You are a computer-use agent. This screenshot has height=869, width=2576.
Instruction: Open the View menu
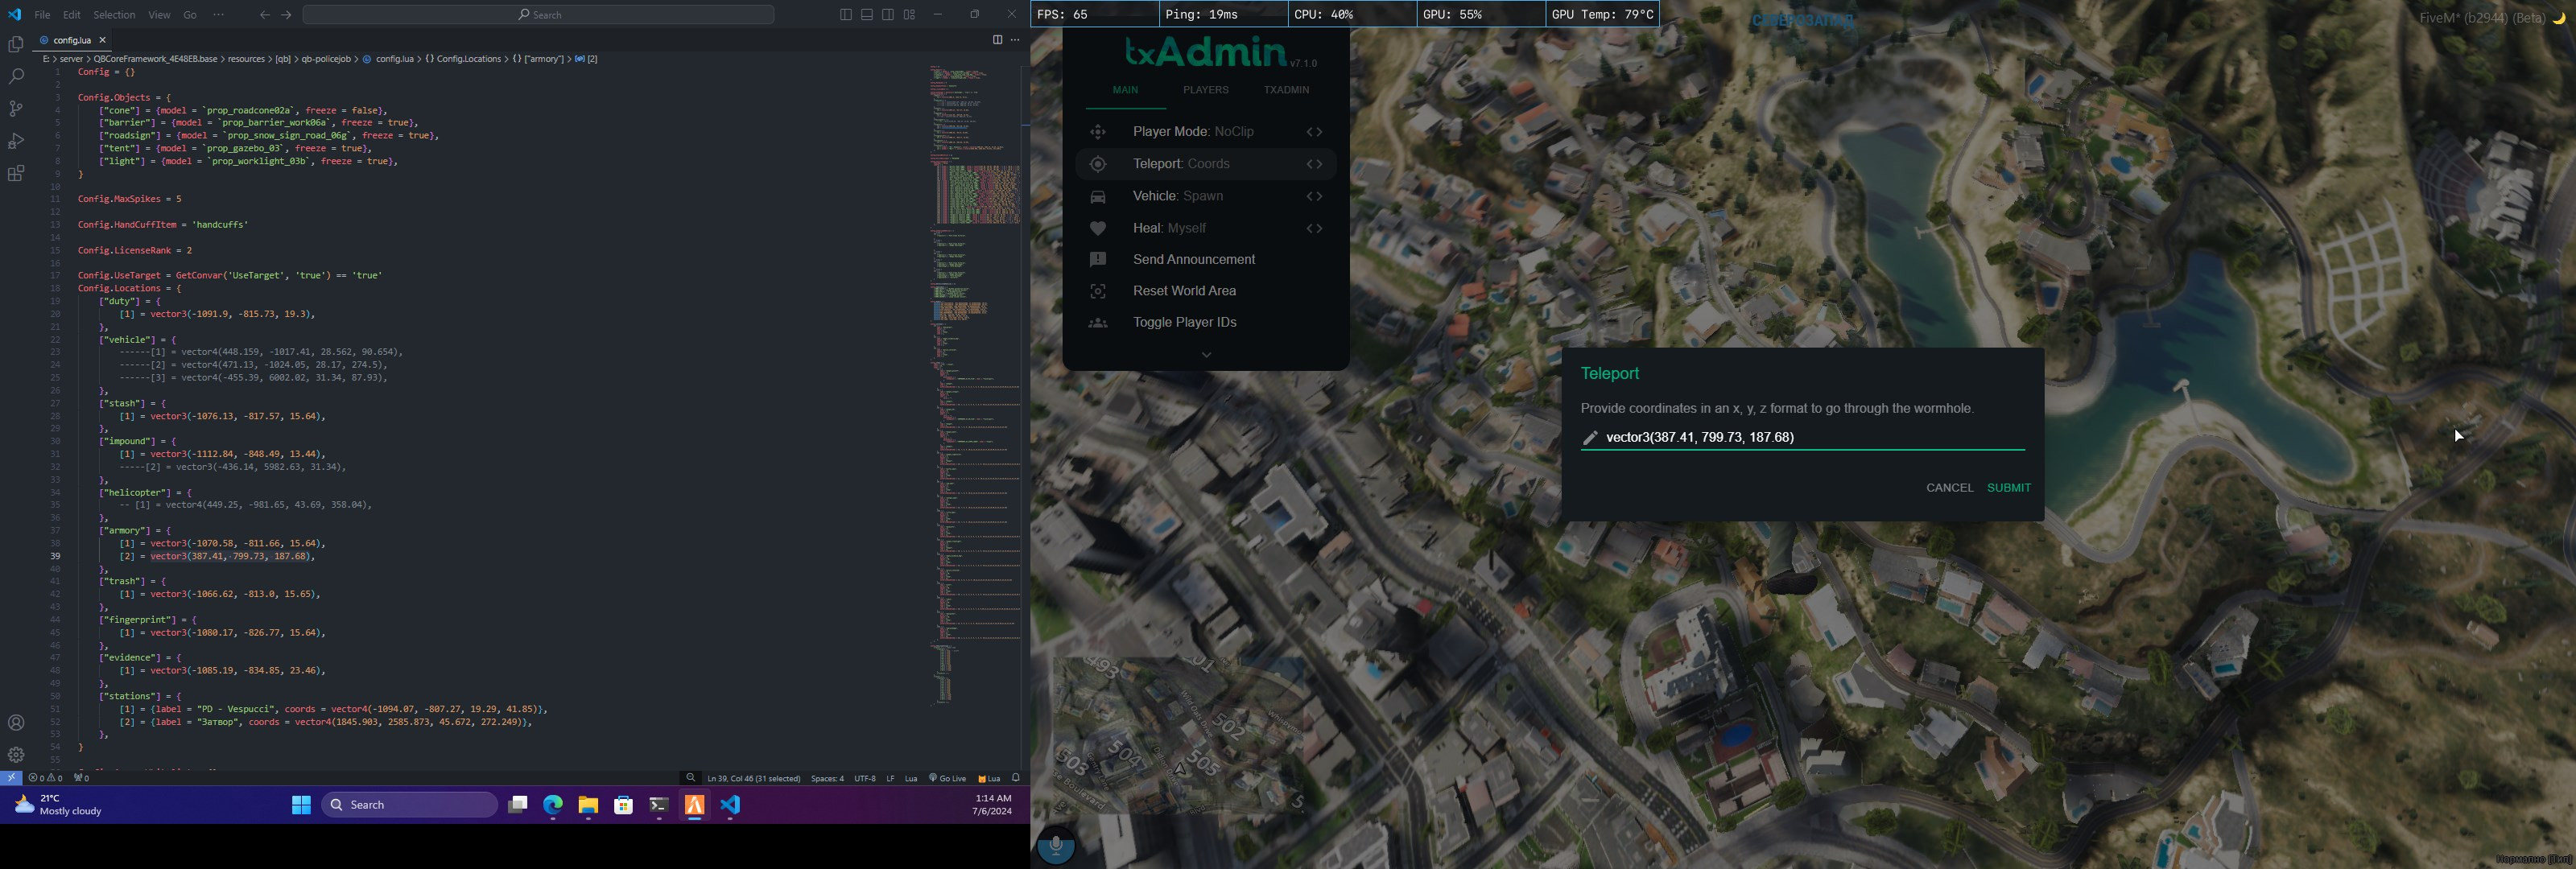(159, 15)
